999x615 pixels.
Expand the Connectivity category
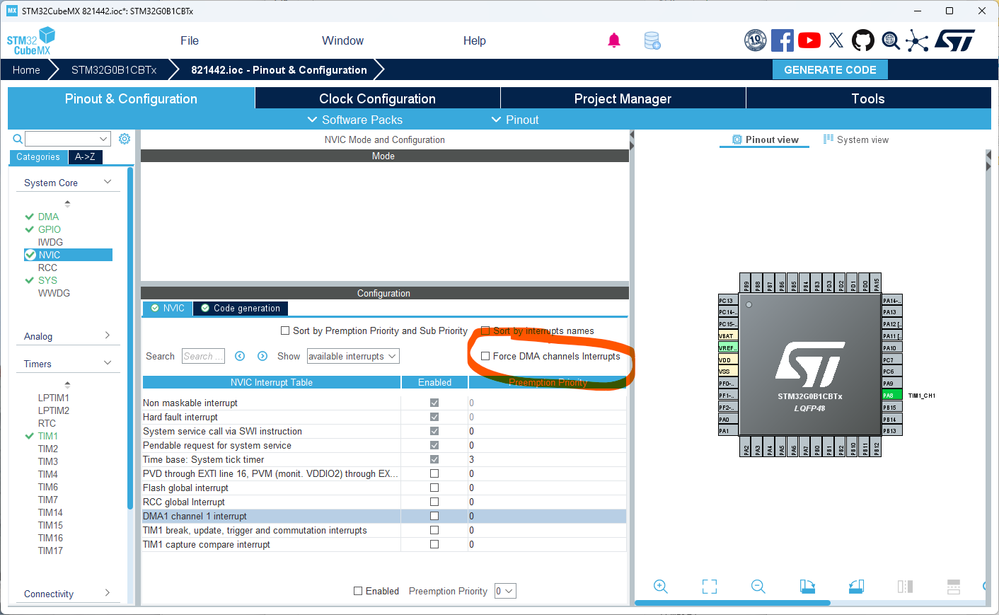click(107, 593)
